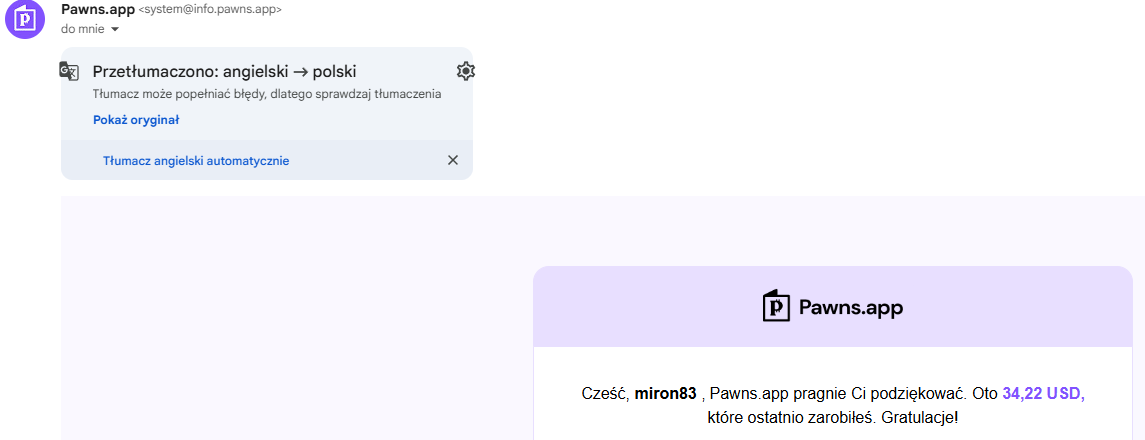
Task: Click the sender name "Pawns.app"
Action: [98, 9]
